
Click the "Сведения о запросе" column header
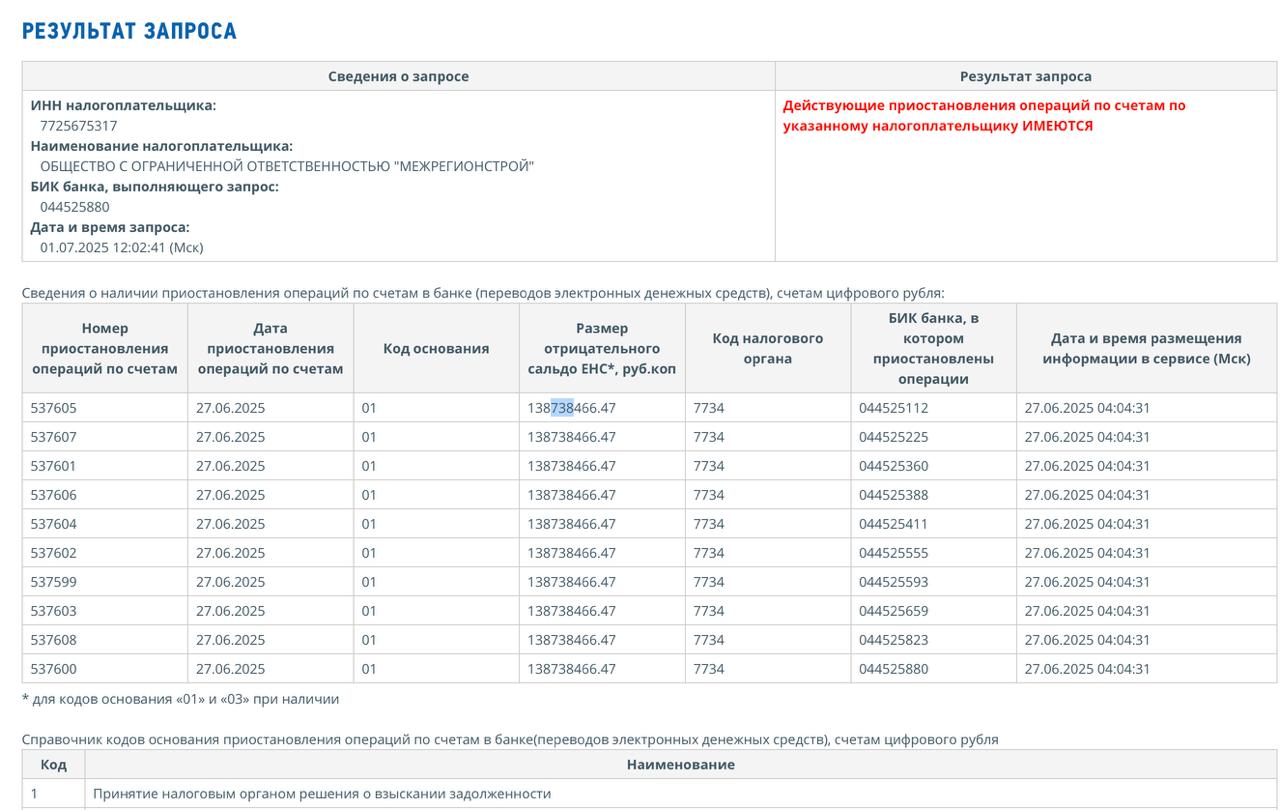pyautogui.click(x=398, y=76)
